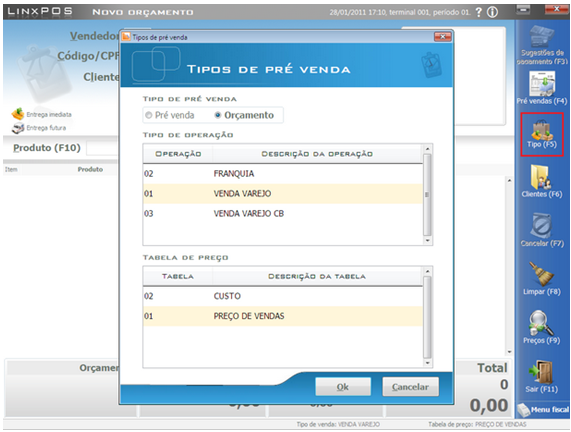The width and height of the screenshot is (571, 432).
Task: Choose the FRANQUIA operation row
Action: [283, 174]
